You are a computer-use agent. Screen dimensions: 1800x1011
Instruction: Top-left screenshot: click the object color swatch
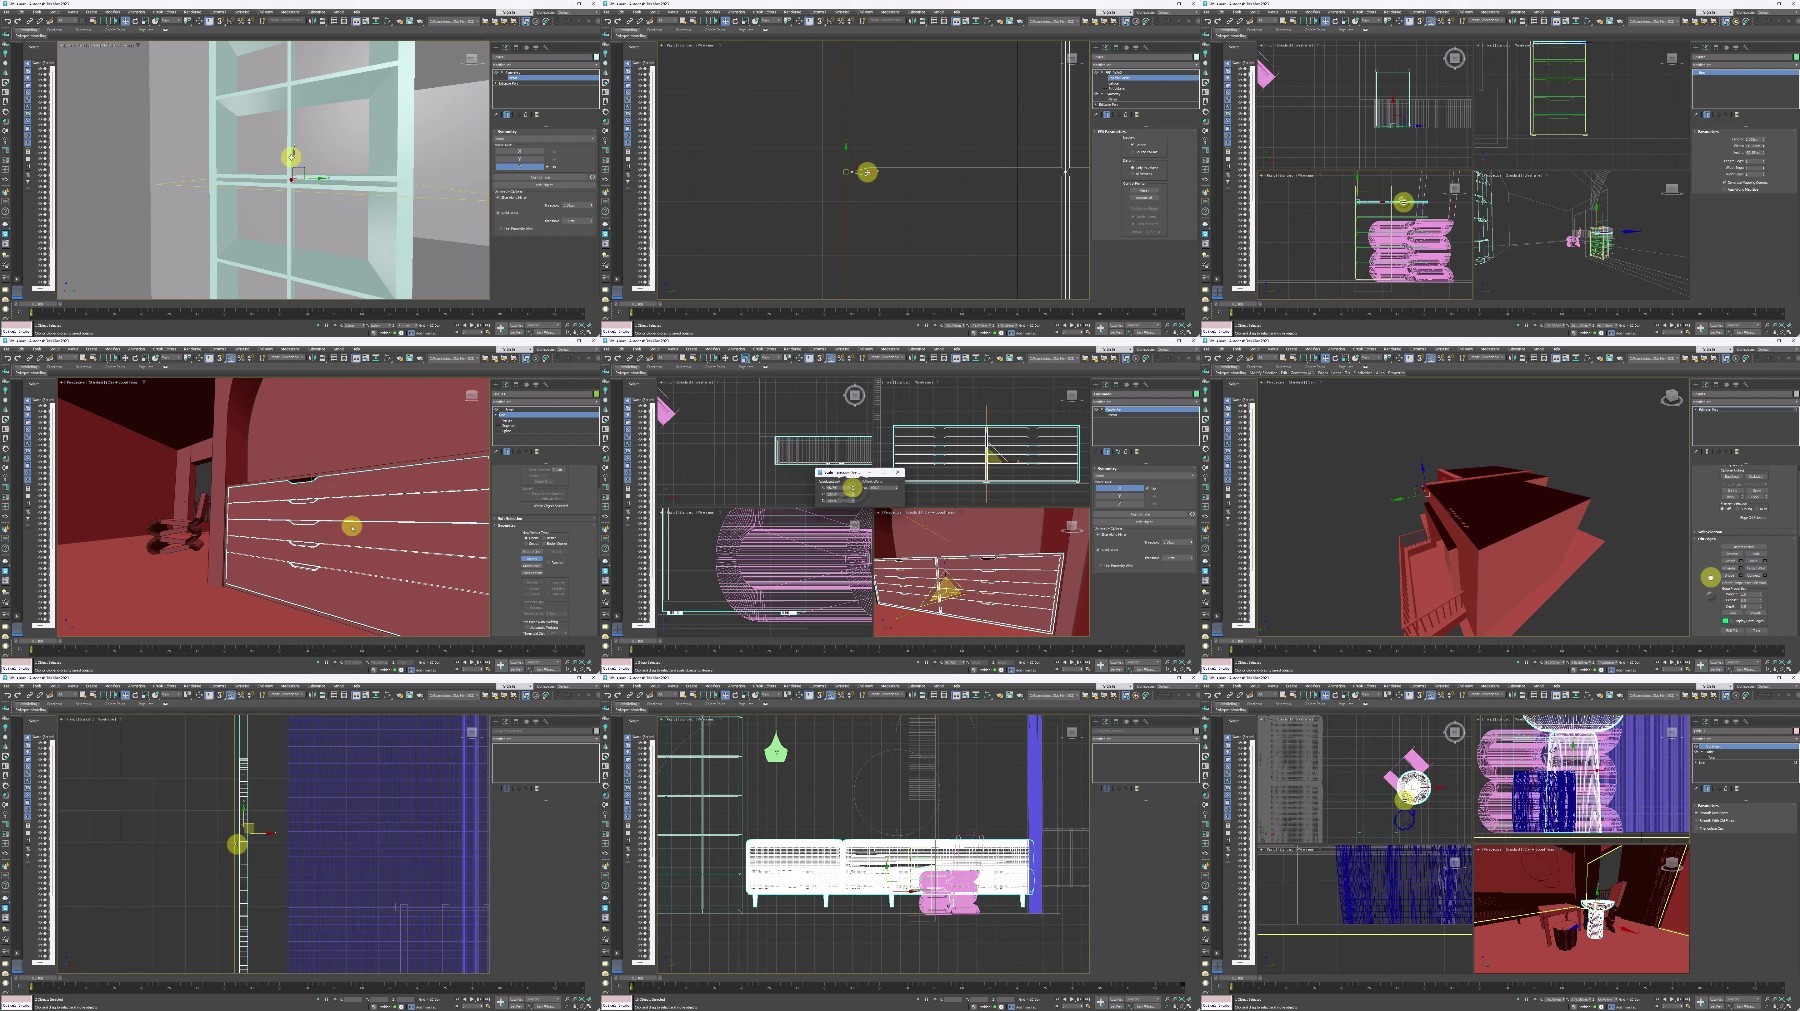pos(596,57)
